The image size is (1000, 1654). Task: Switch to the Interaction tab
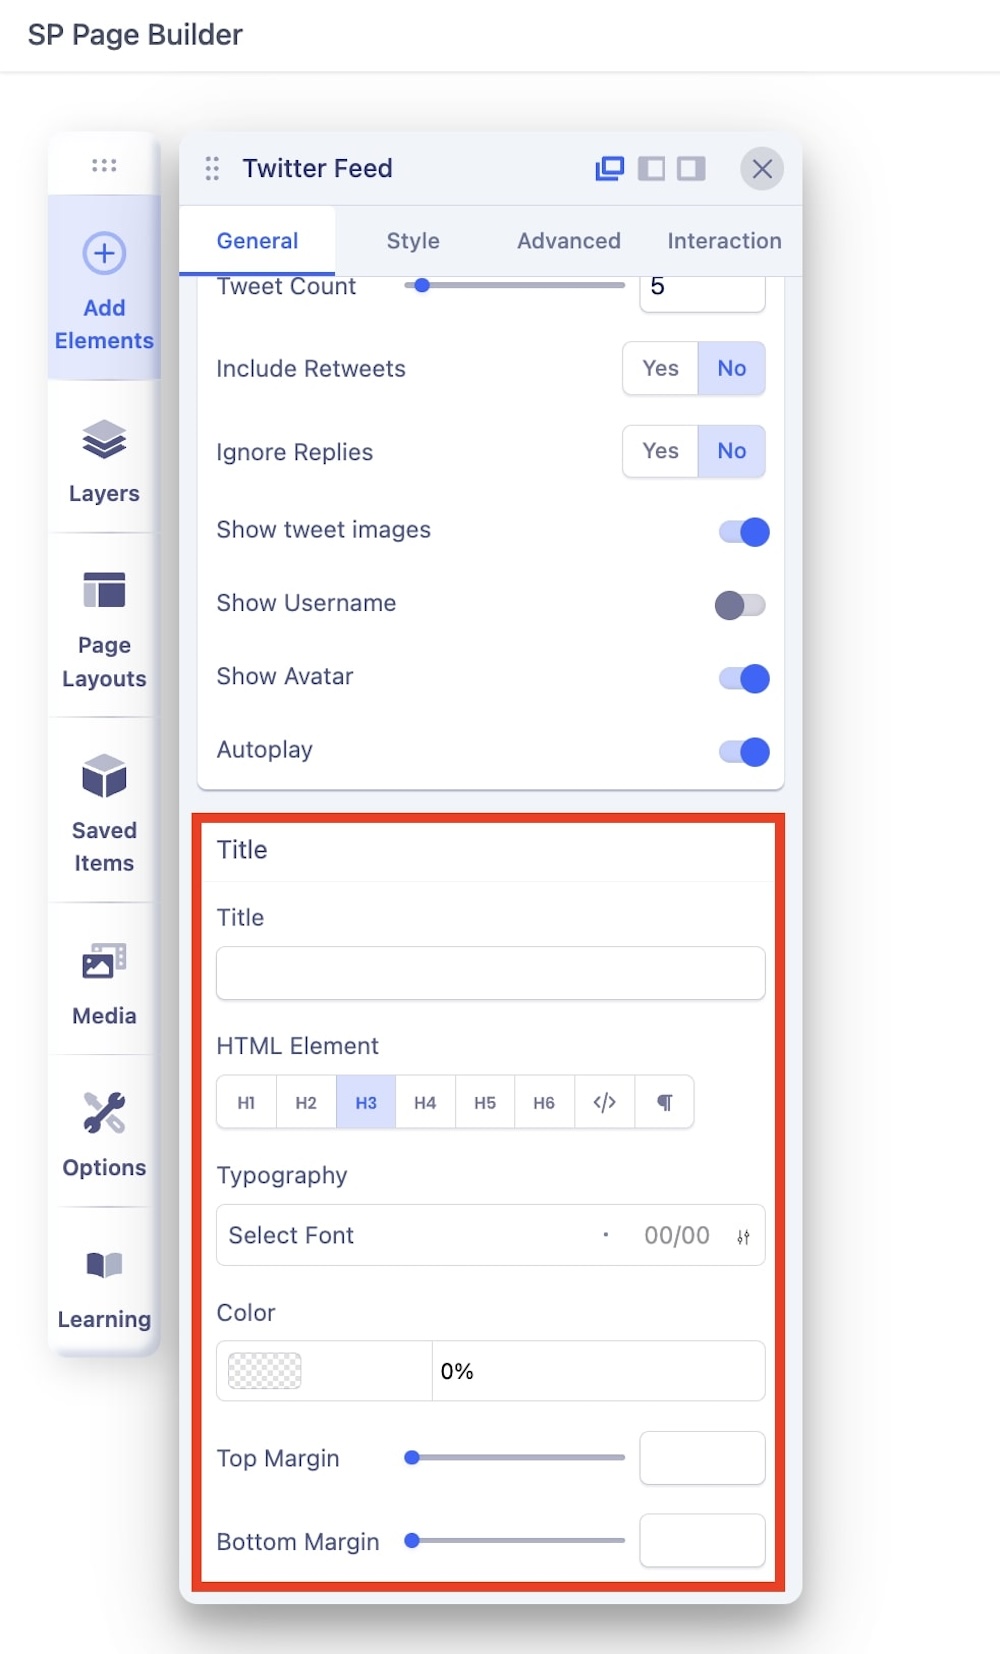[724, 241]
